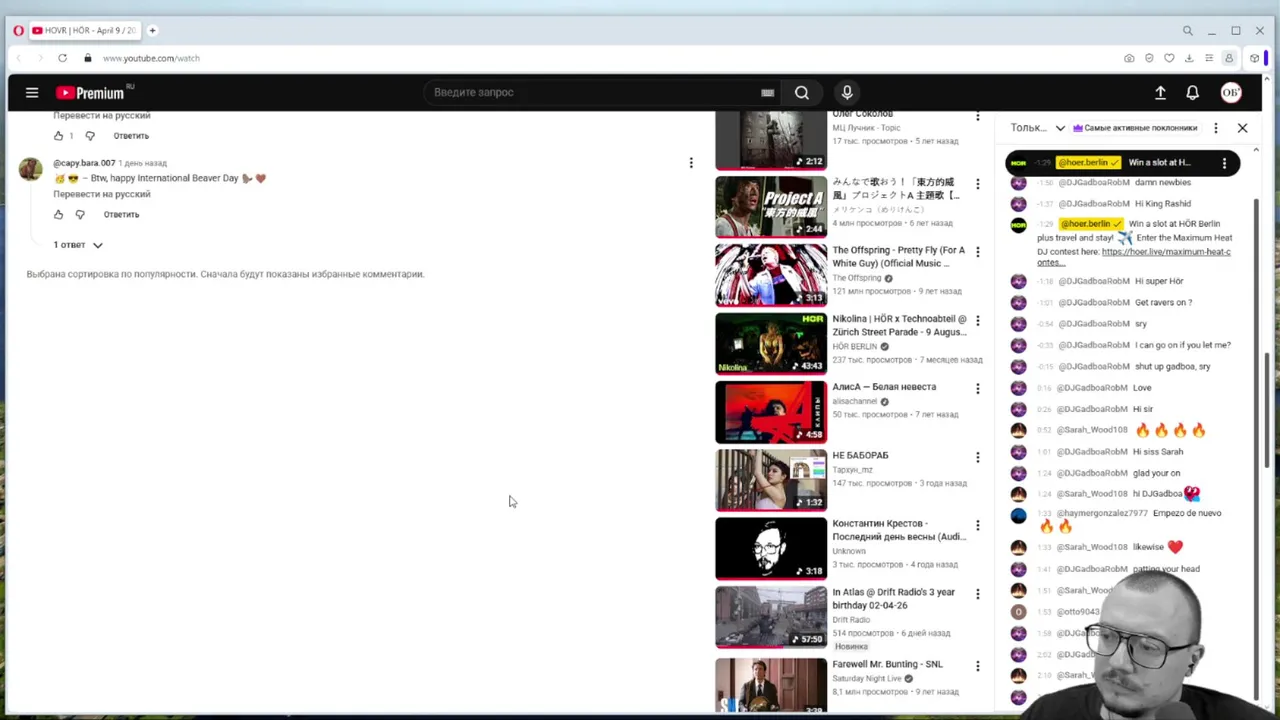This screenshot has height=720, width=1280.
Task: Click the live chat scrollbar
Action: (1257, 450)
